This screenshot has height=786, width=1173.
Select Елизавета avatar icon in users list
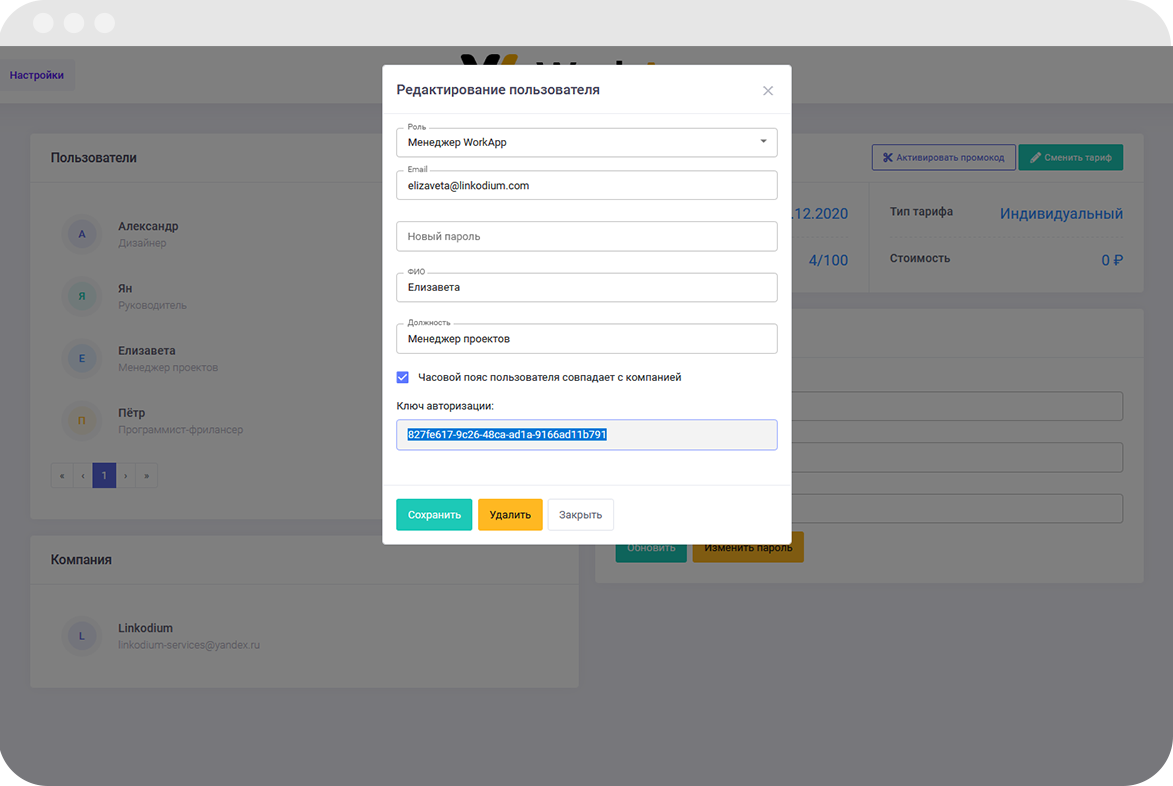tap(82, 358)
